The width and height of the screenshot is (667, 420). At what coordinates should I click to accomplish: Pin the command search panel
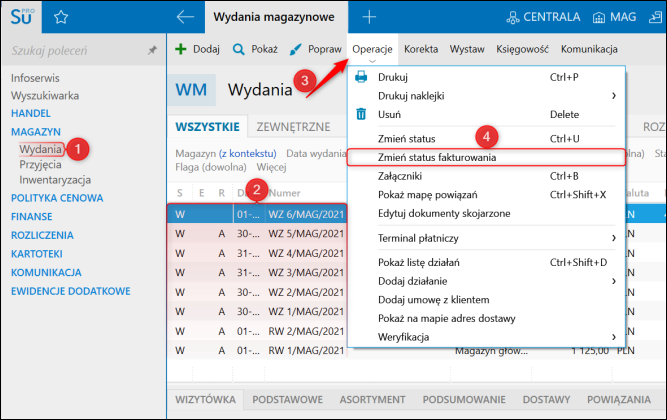coord(152,50)
